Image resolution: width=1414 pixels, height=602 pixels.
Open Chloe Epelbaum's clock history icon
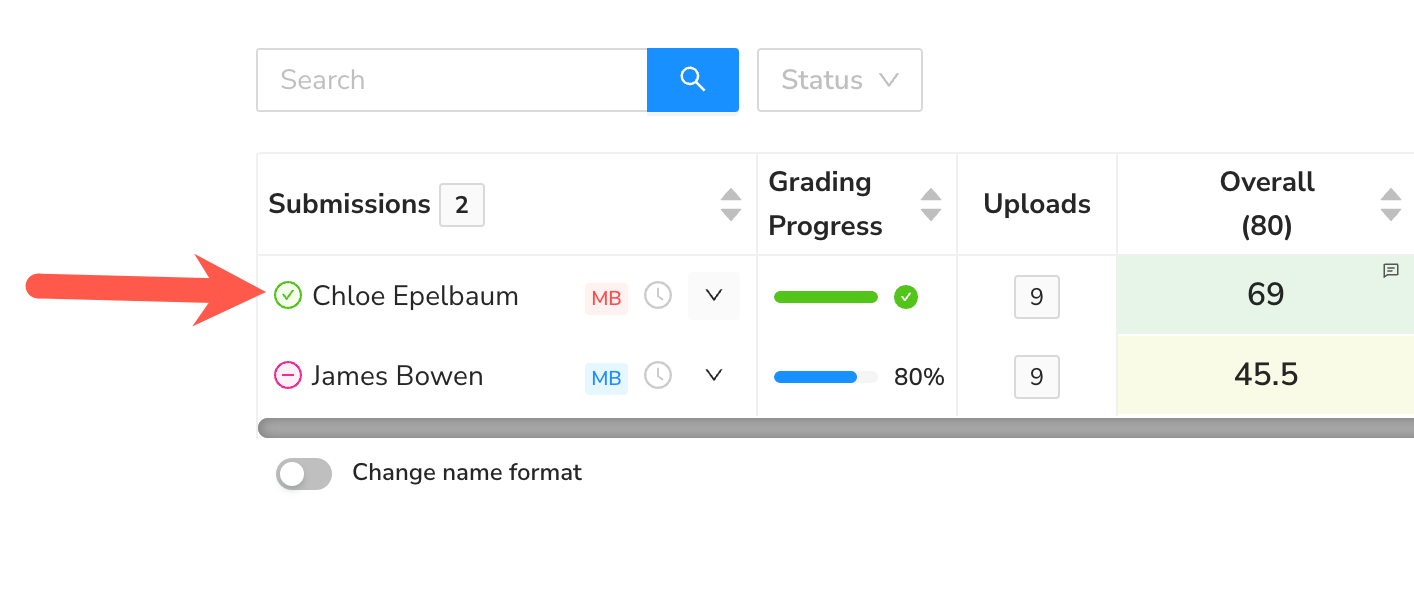(657, 295)
